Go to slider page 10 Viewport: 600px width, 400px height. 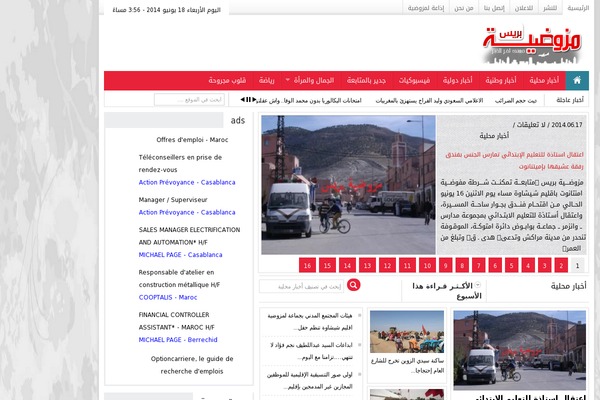coord(427,265)
